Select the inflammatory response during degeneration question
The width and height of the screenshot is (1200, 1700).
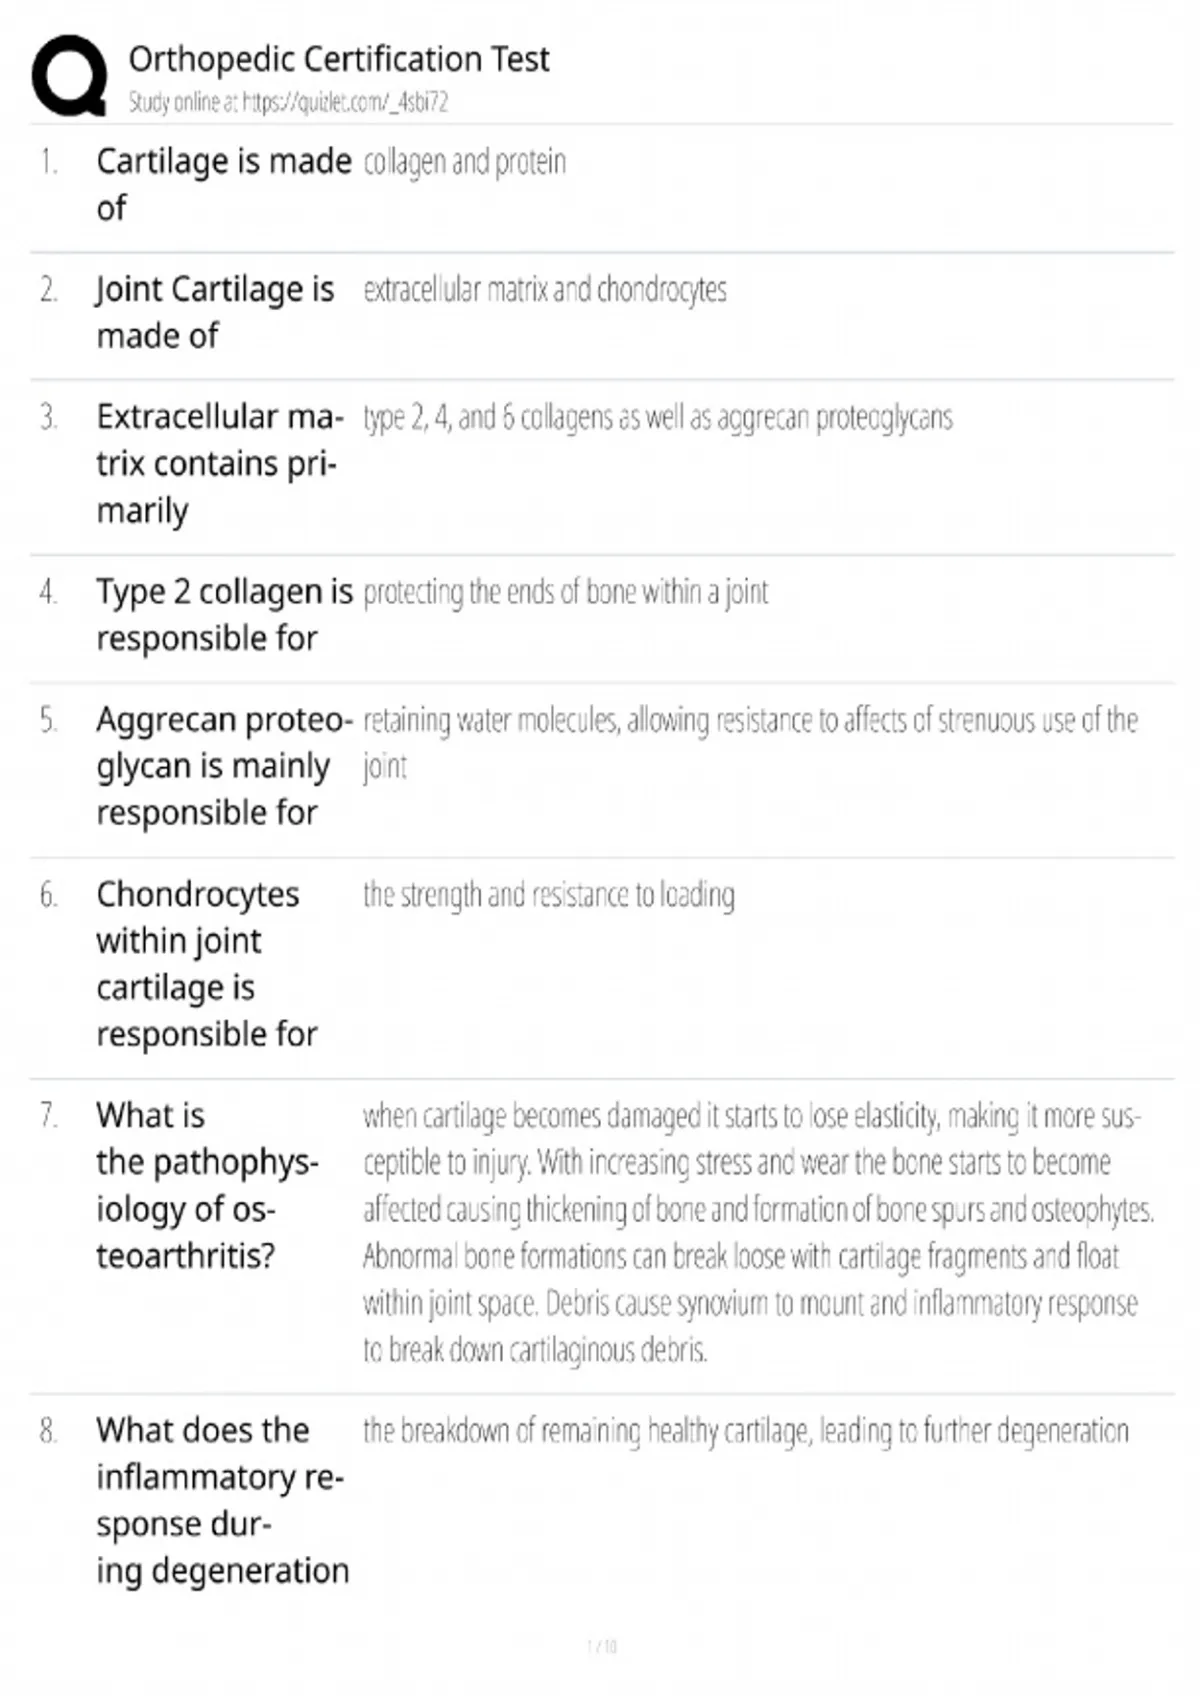[x=222, y=1500]
